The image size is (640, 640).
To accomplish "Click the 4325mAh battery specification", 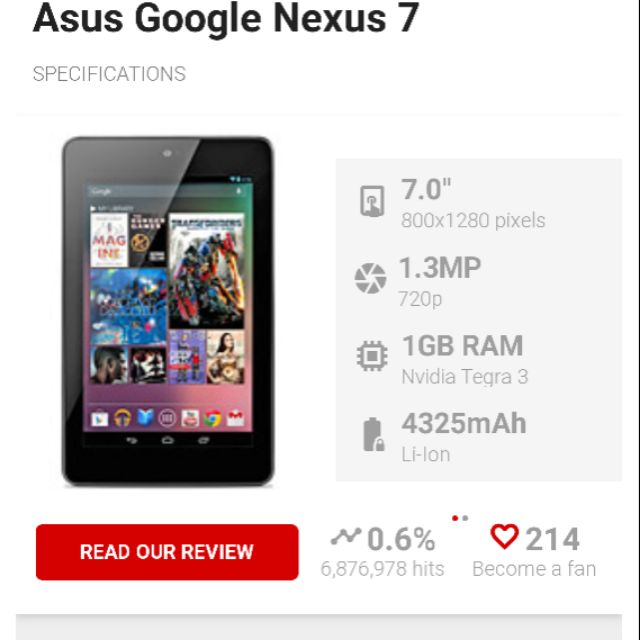I will tap(464, 423).
